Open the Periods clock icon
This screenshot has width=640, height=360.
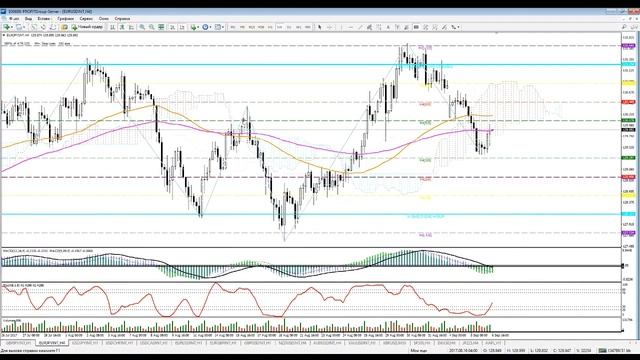(205, 27)
